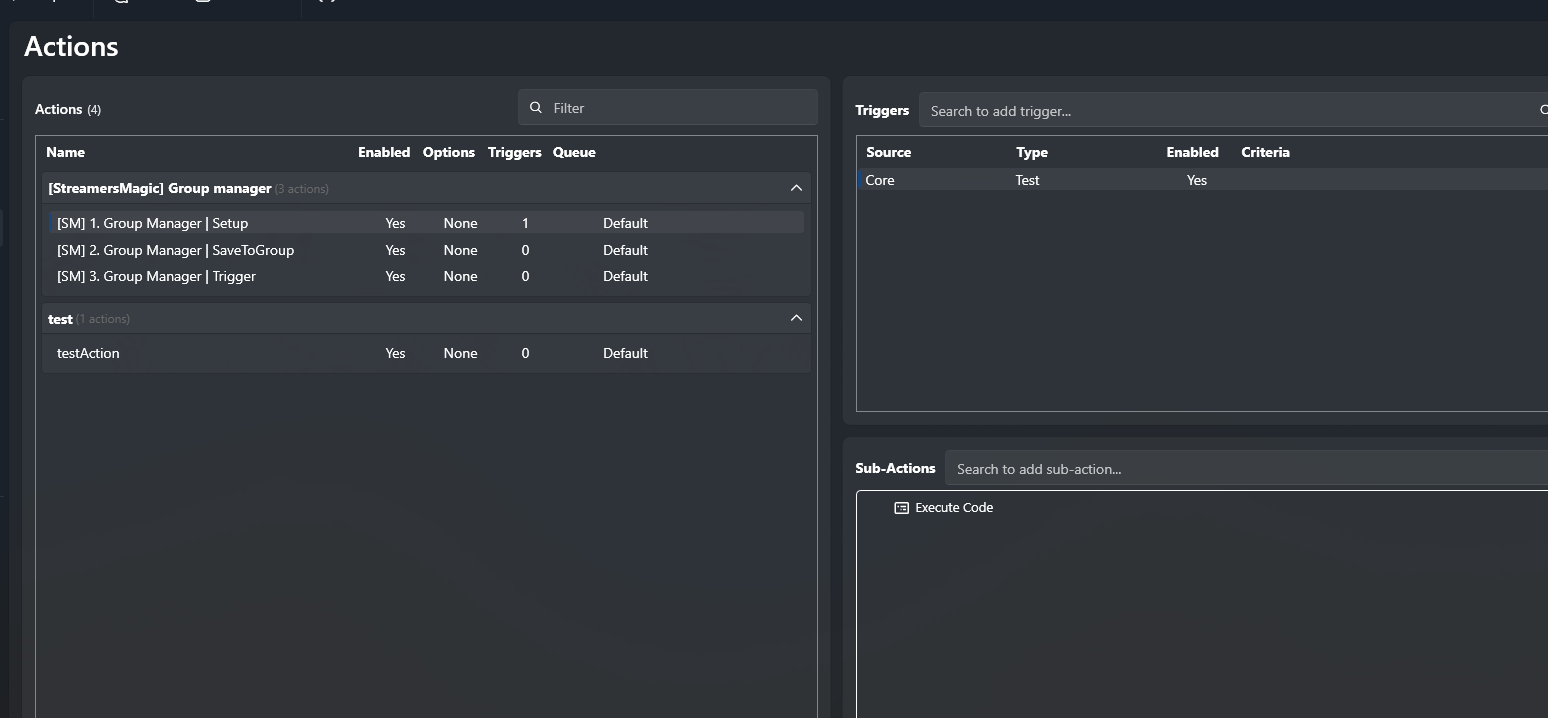The image size is (1548, 718).
Task: Select the Group Manager SaveToGroup action
Action: [175, 250]
